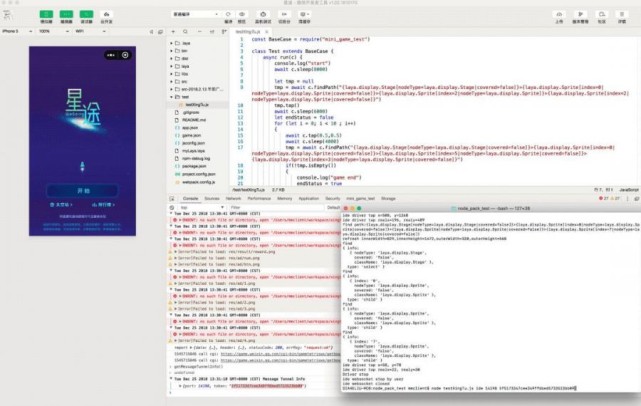Open the iPhone 5 device dropdown
The image size is (641, 406).
tap(17, 31)
